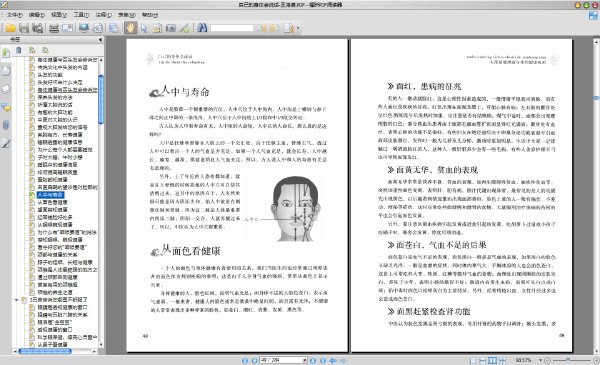
Task: Select the arrow Select tool
Action: pyautogui.click(x=144, y=28)
